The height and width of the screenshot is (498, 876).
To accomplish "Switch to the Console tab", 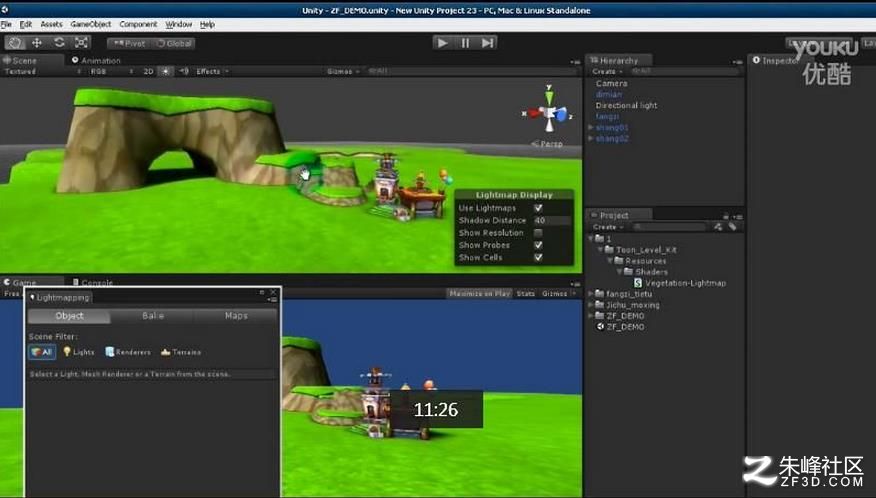I will 93,282.
